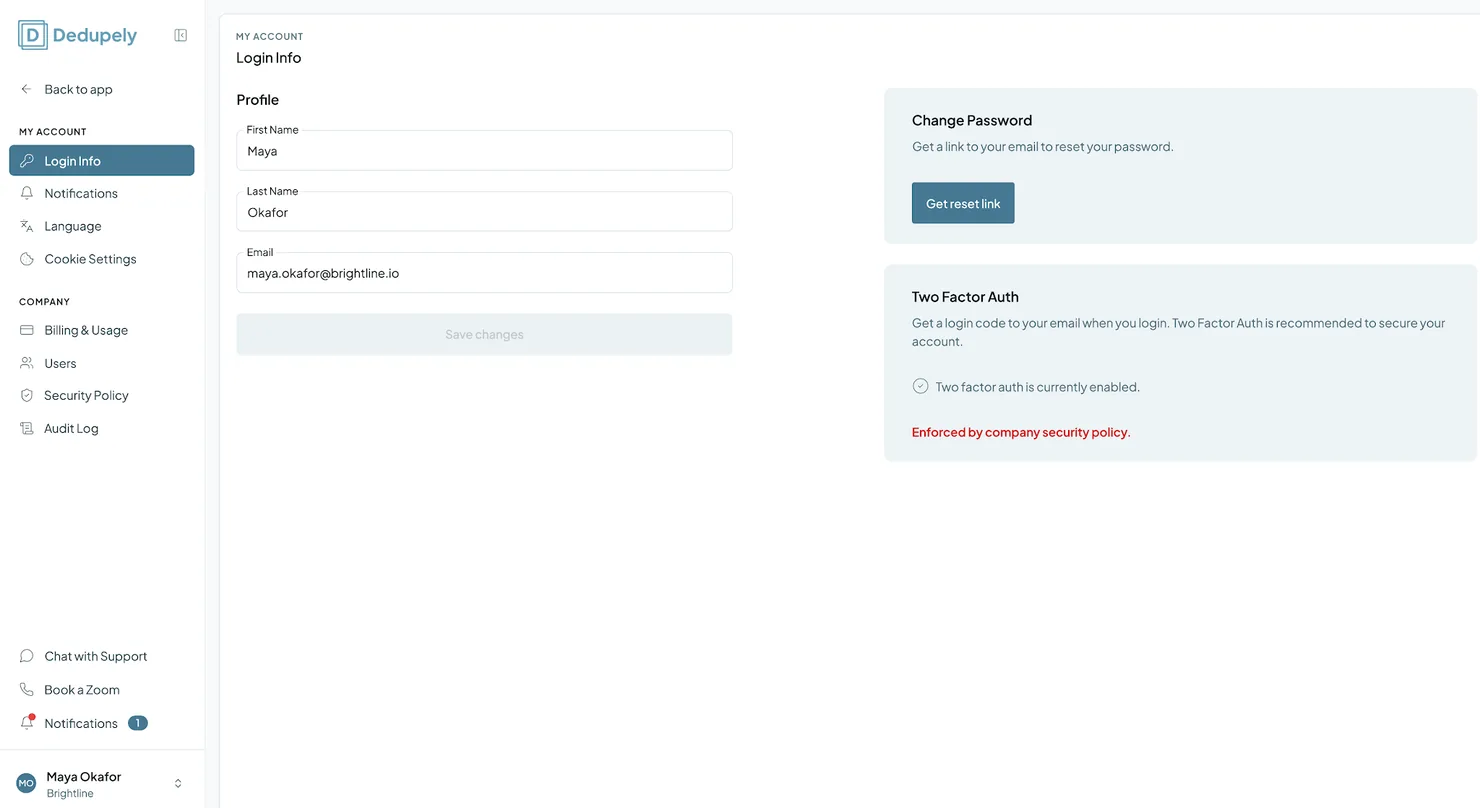Open Notifications near the sidebar bottom
The image size is (1480, 808).
[102, 723]
